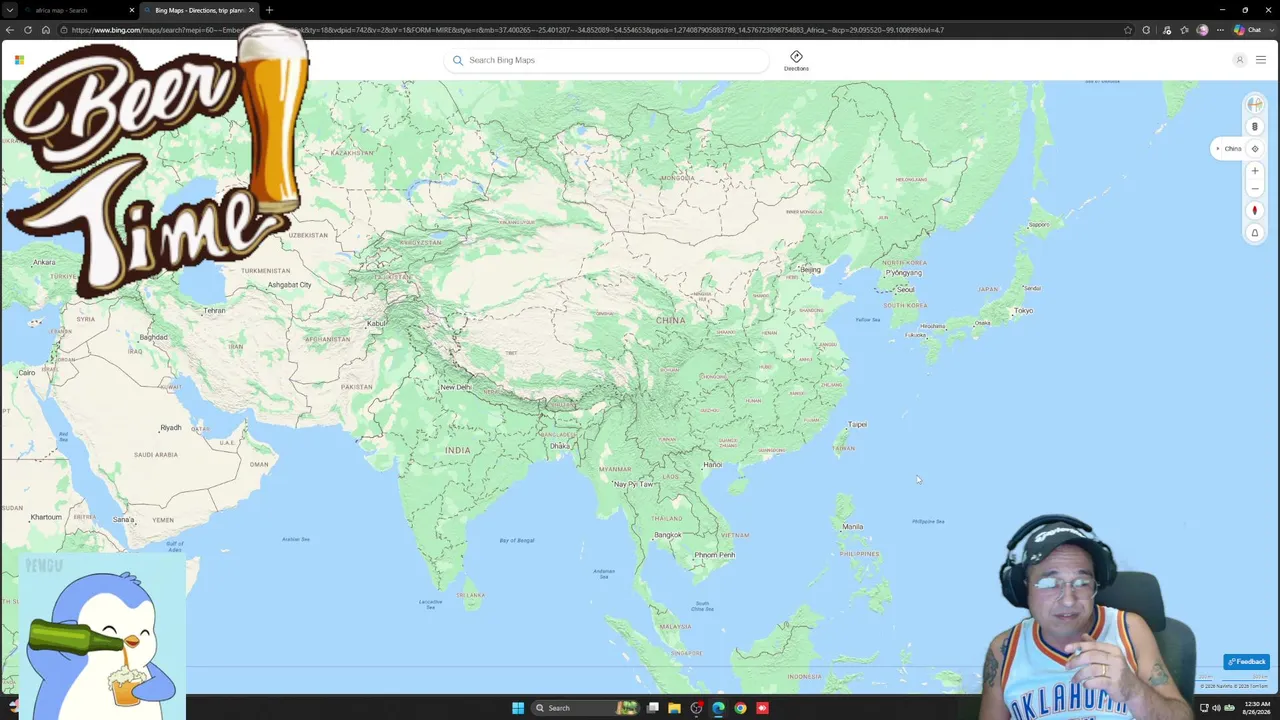Click the Tehran city label on map
1280x720 pixels.
(215, 311)
